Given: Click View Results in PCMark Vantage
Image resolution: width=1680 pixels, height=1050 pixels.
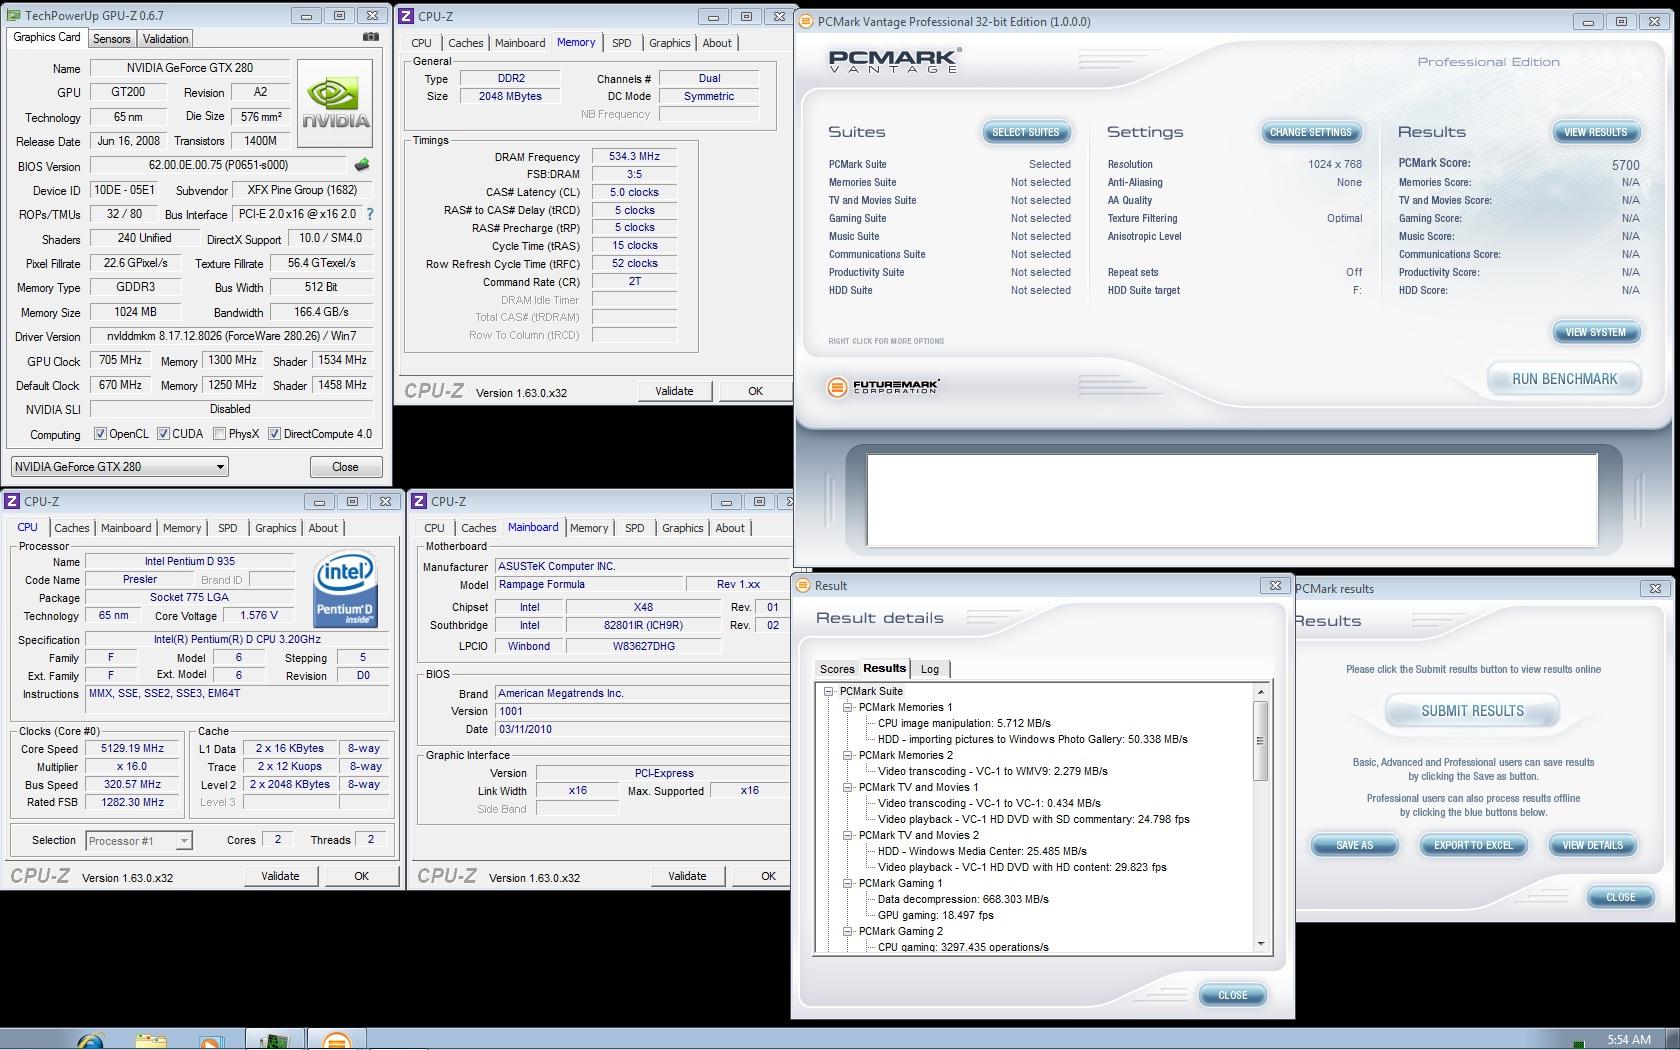Looking at the screenshot, I should click(x=1595, y=132).
